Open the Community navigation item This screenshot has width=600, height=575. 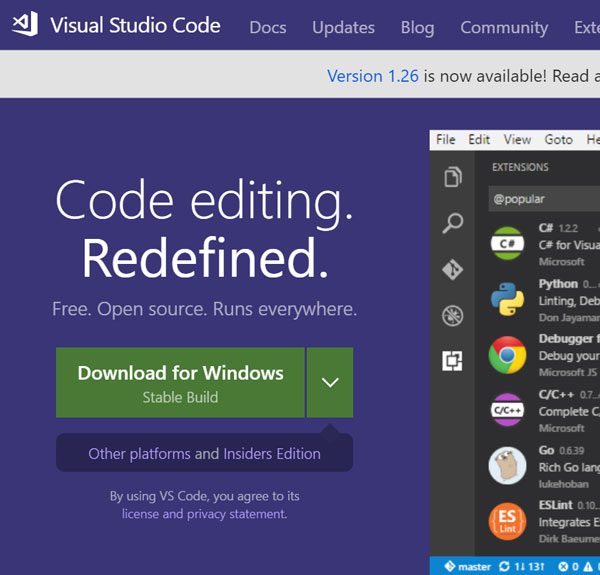[x=504, y=28]
